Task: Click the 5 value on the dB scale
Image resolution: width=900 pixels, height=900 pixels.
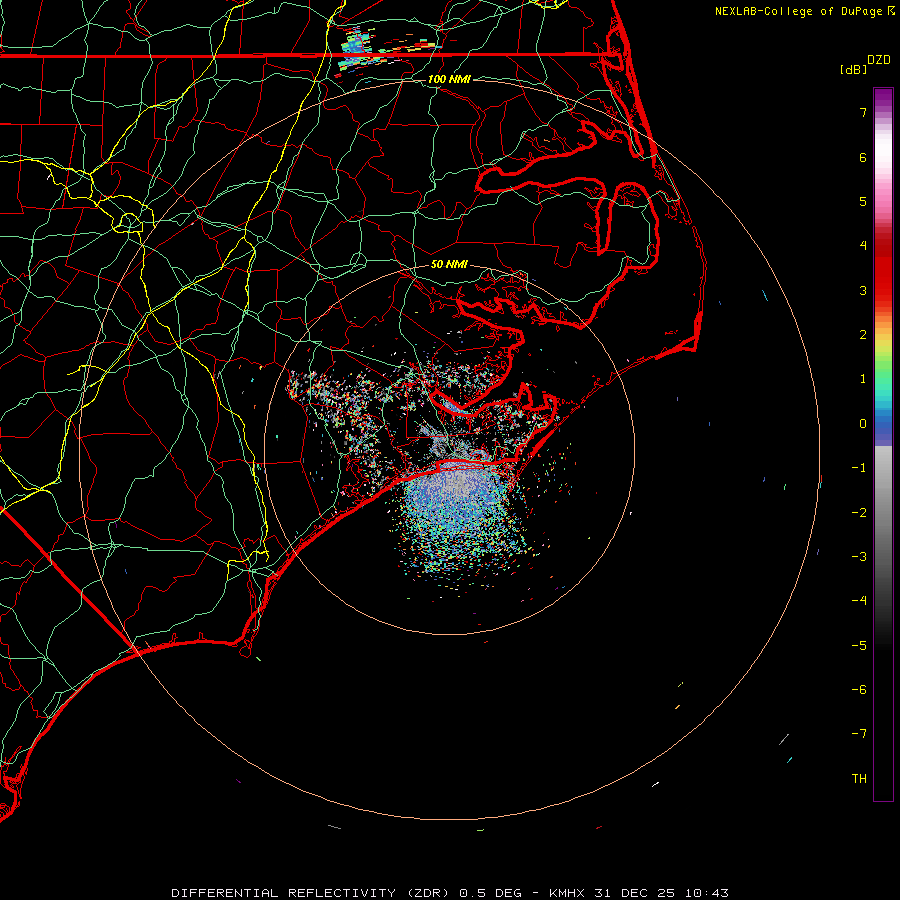Action: pyautogui.click(x=862, y=201)
